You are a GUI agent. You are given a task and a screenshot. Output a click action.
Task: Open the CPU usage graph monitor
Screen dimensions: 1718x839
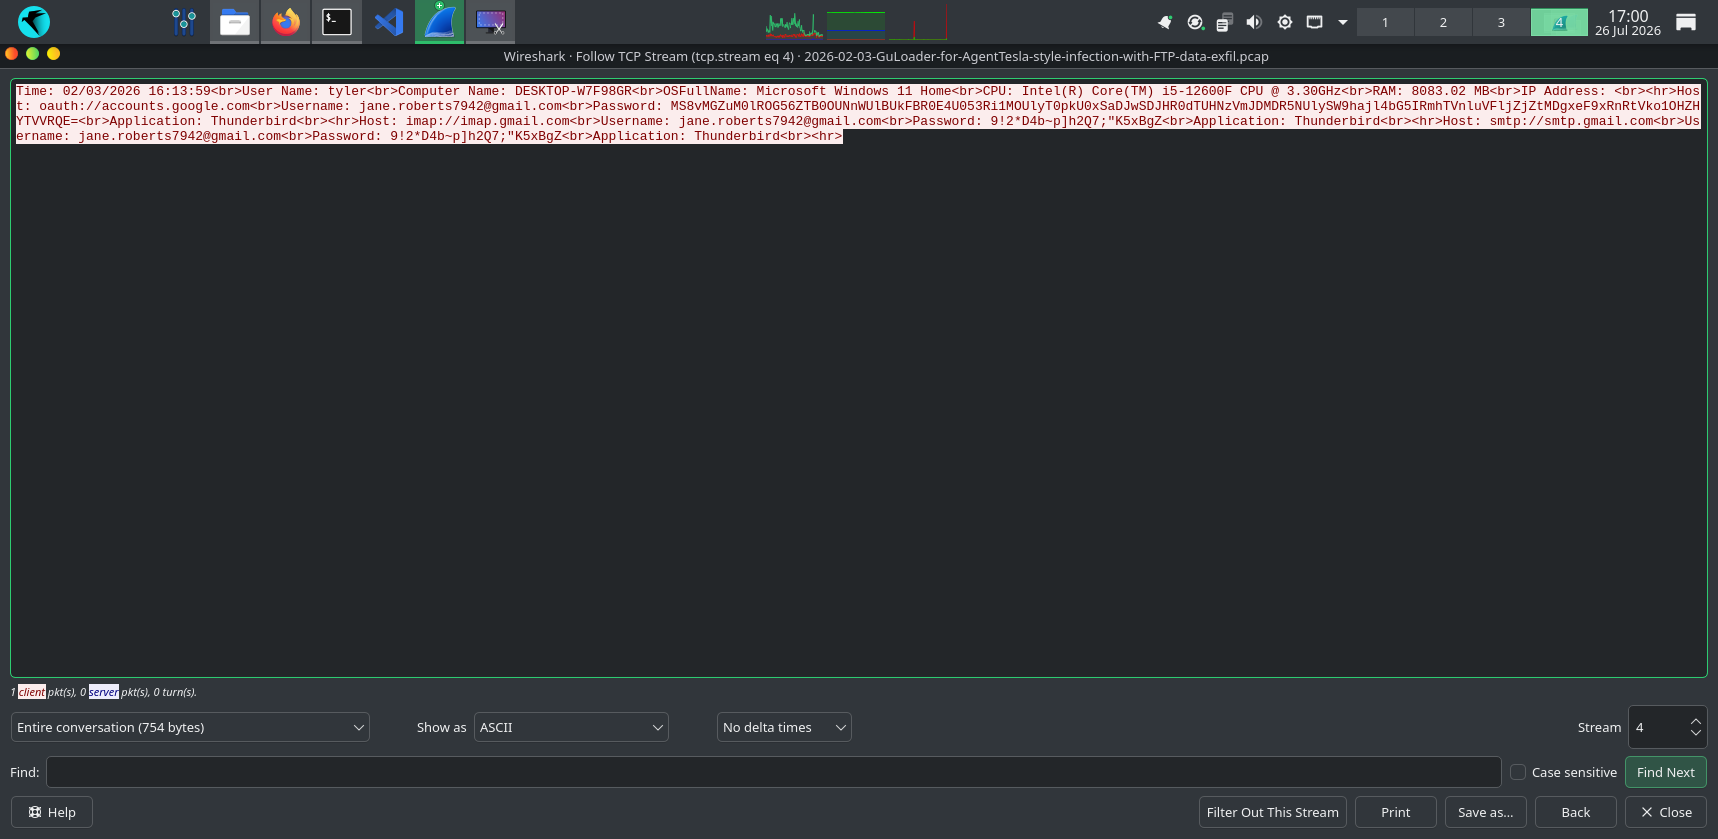click(x=794, y=23)
